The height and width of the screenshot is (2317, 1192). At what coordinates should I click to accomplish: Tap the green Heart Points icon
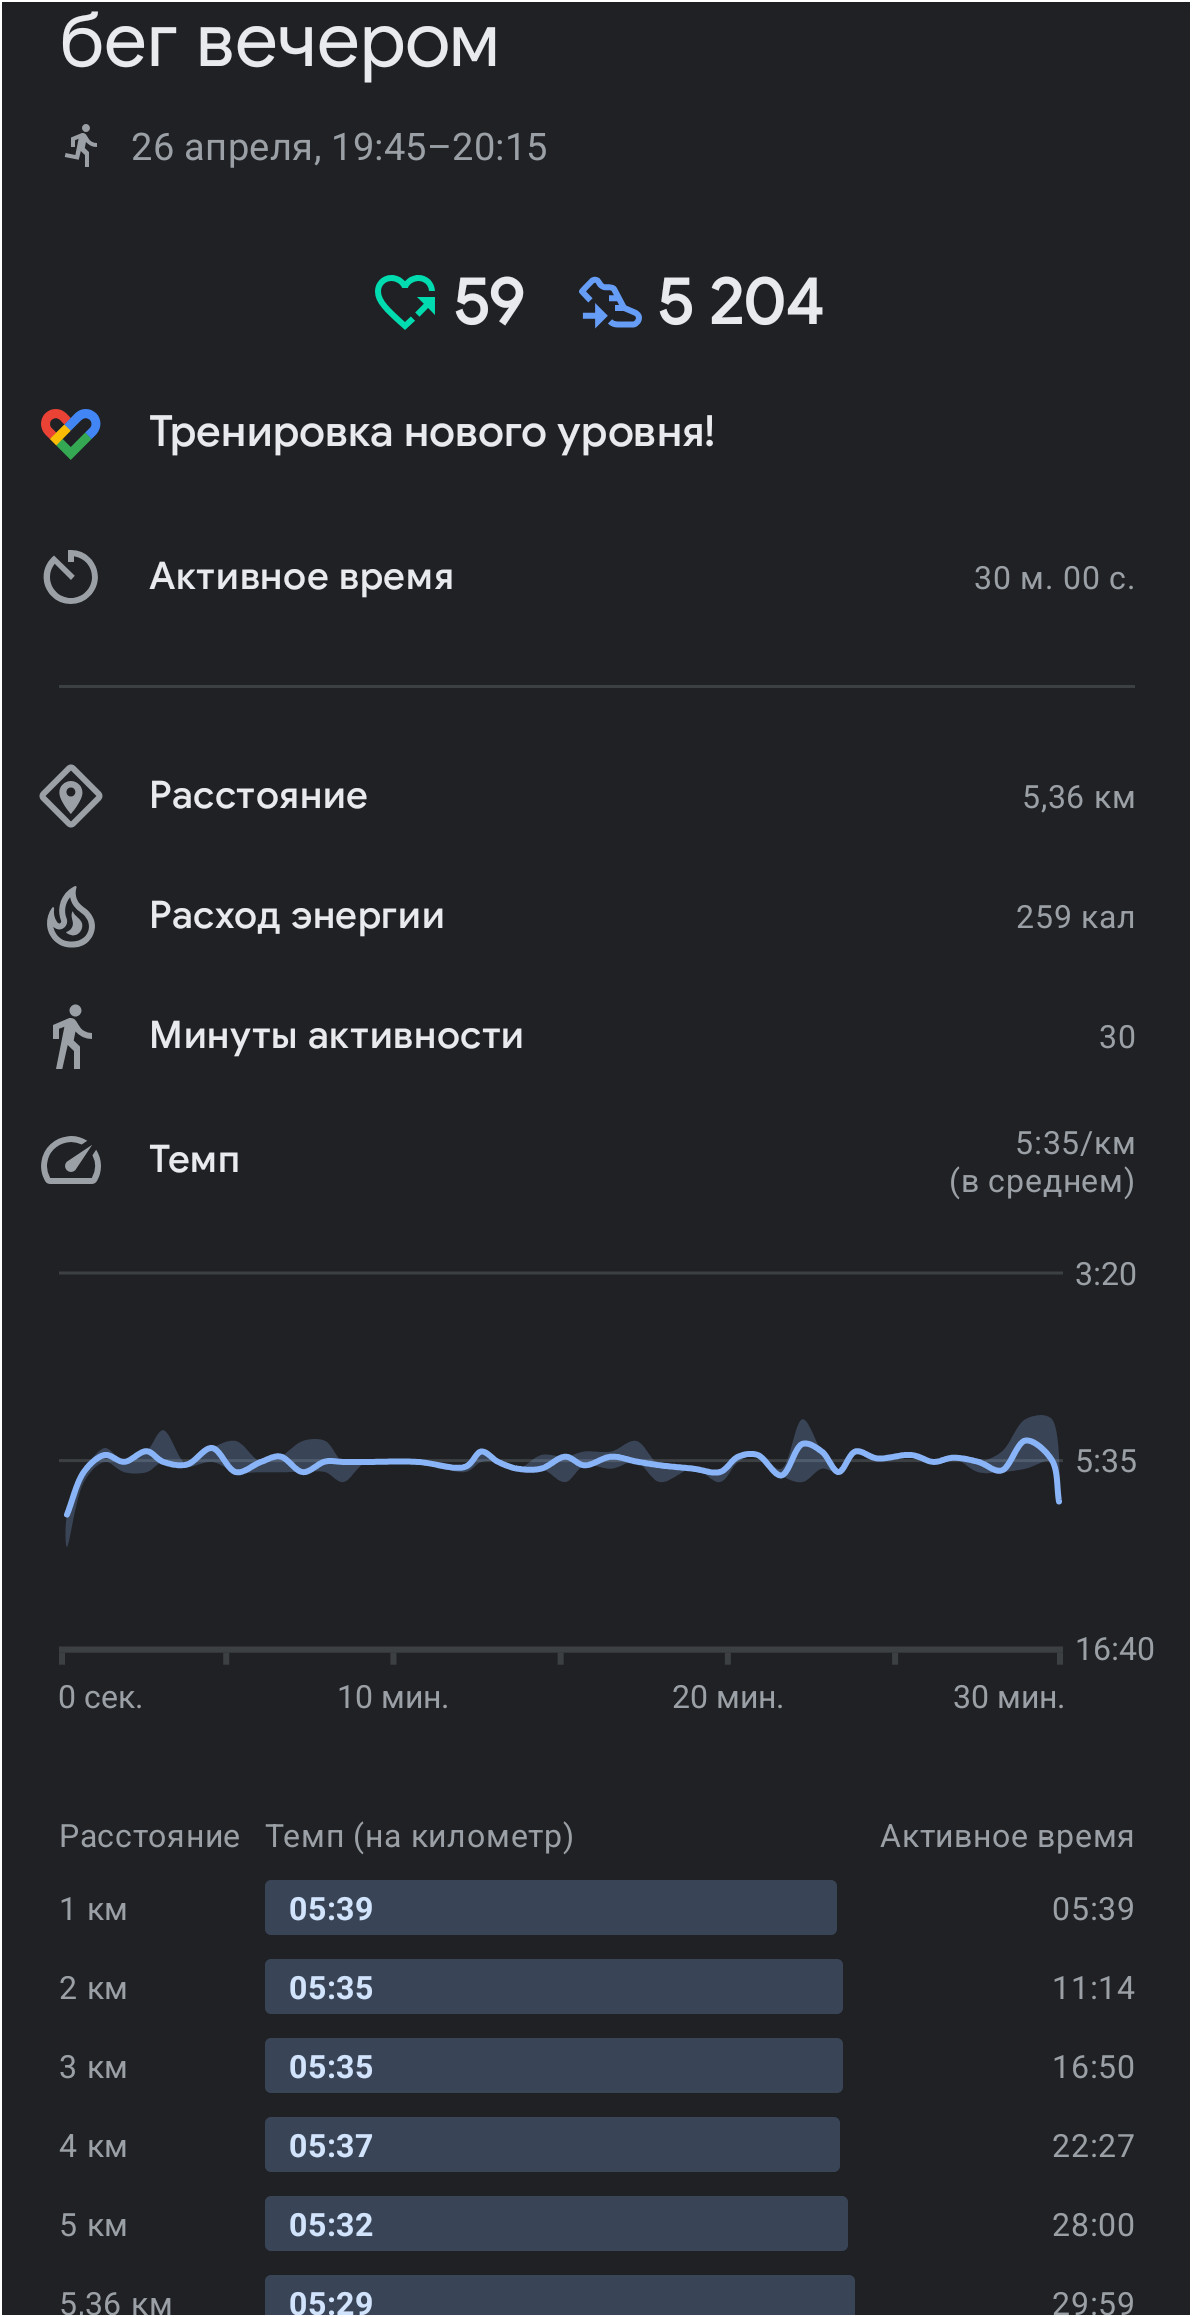click(x=405, y=301)
